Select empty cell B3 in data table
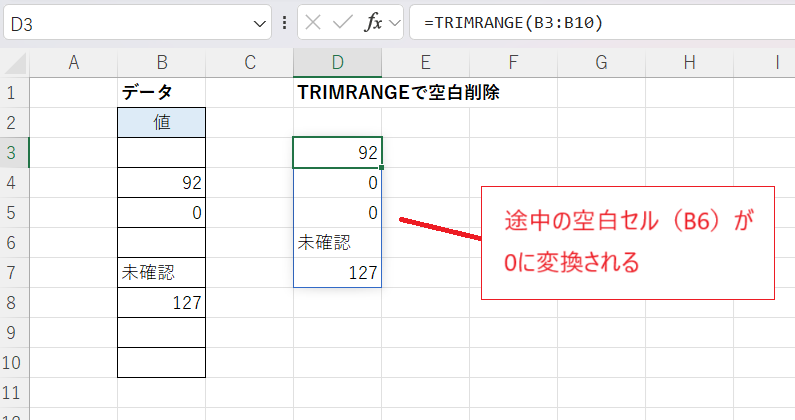 [162, 153]
